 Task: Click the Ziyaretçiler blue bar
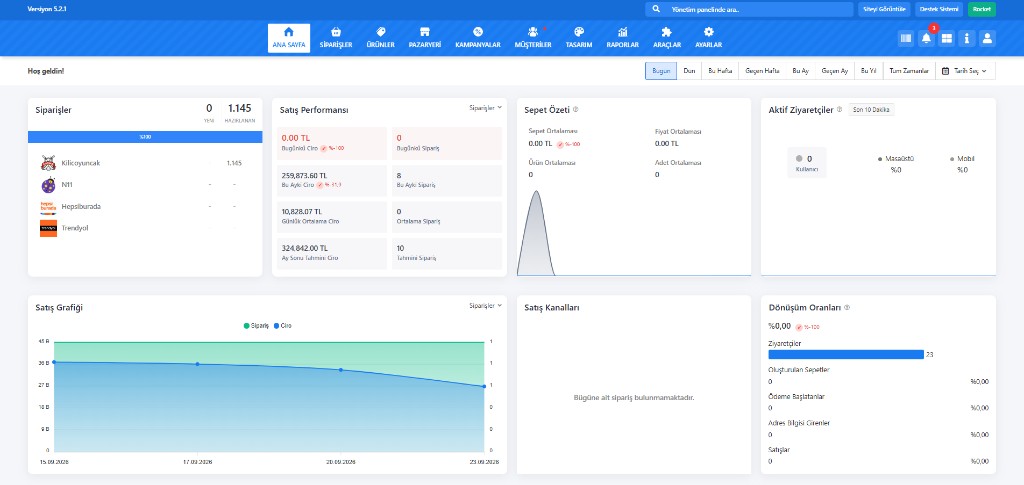pos(846,354)
